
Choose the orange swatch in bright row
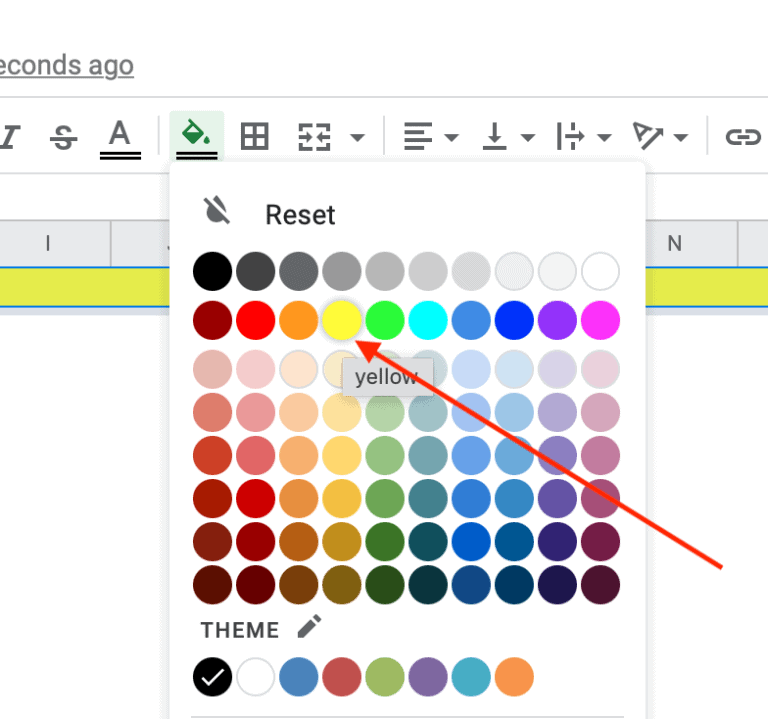click(x=299, y=320)
